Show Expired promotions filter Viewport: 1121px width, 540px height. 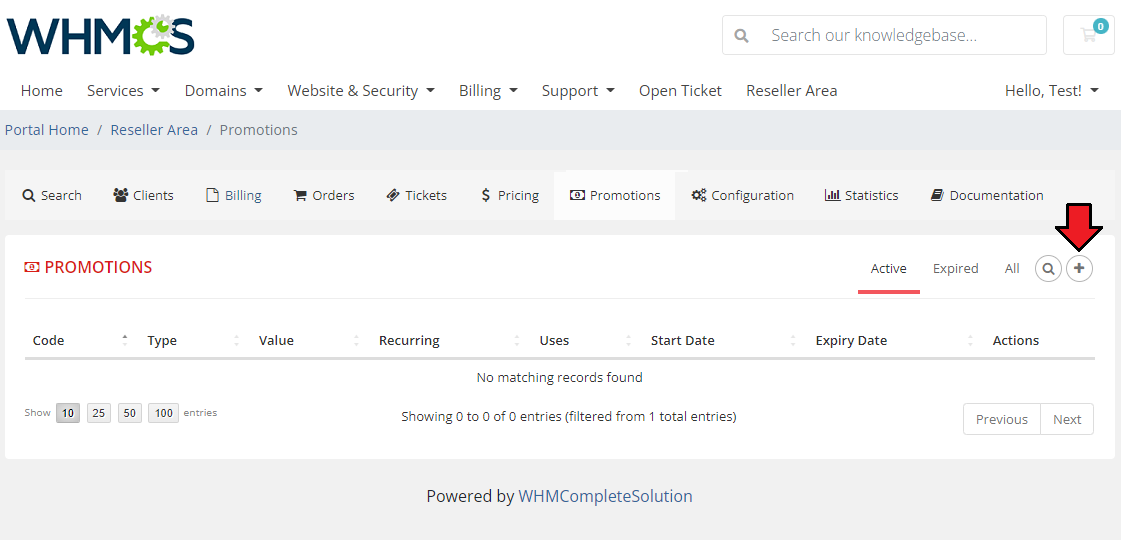tap(955, 269)
